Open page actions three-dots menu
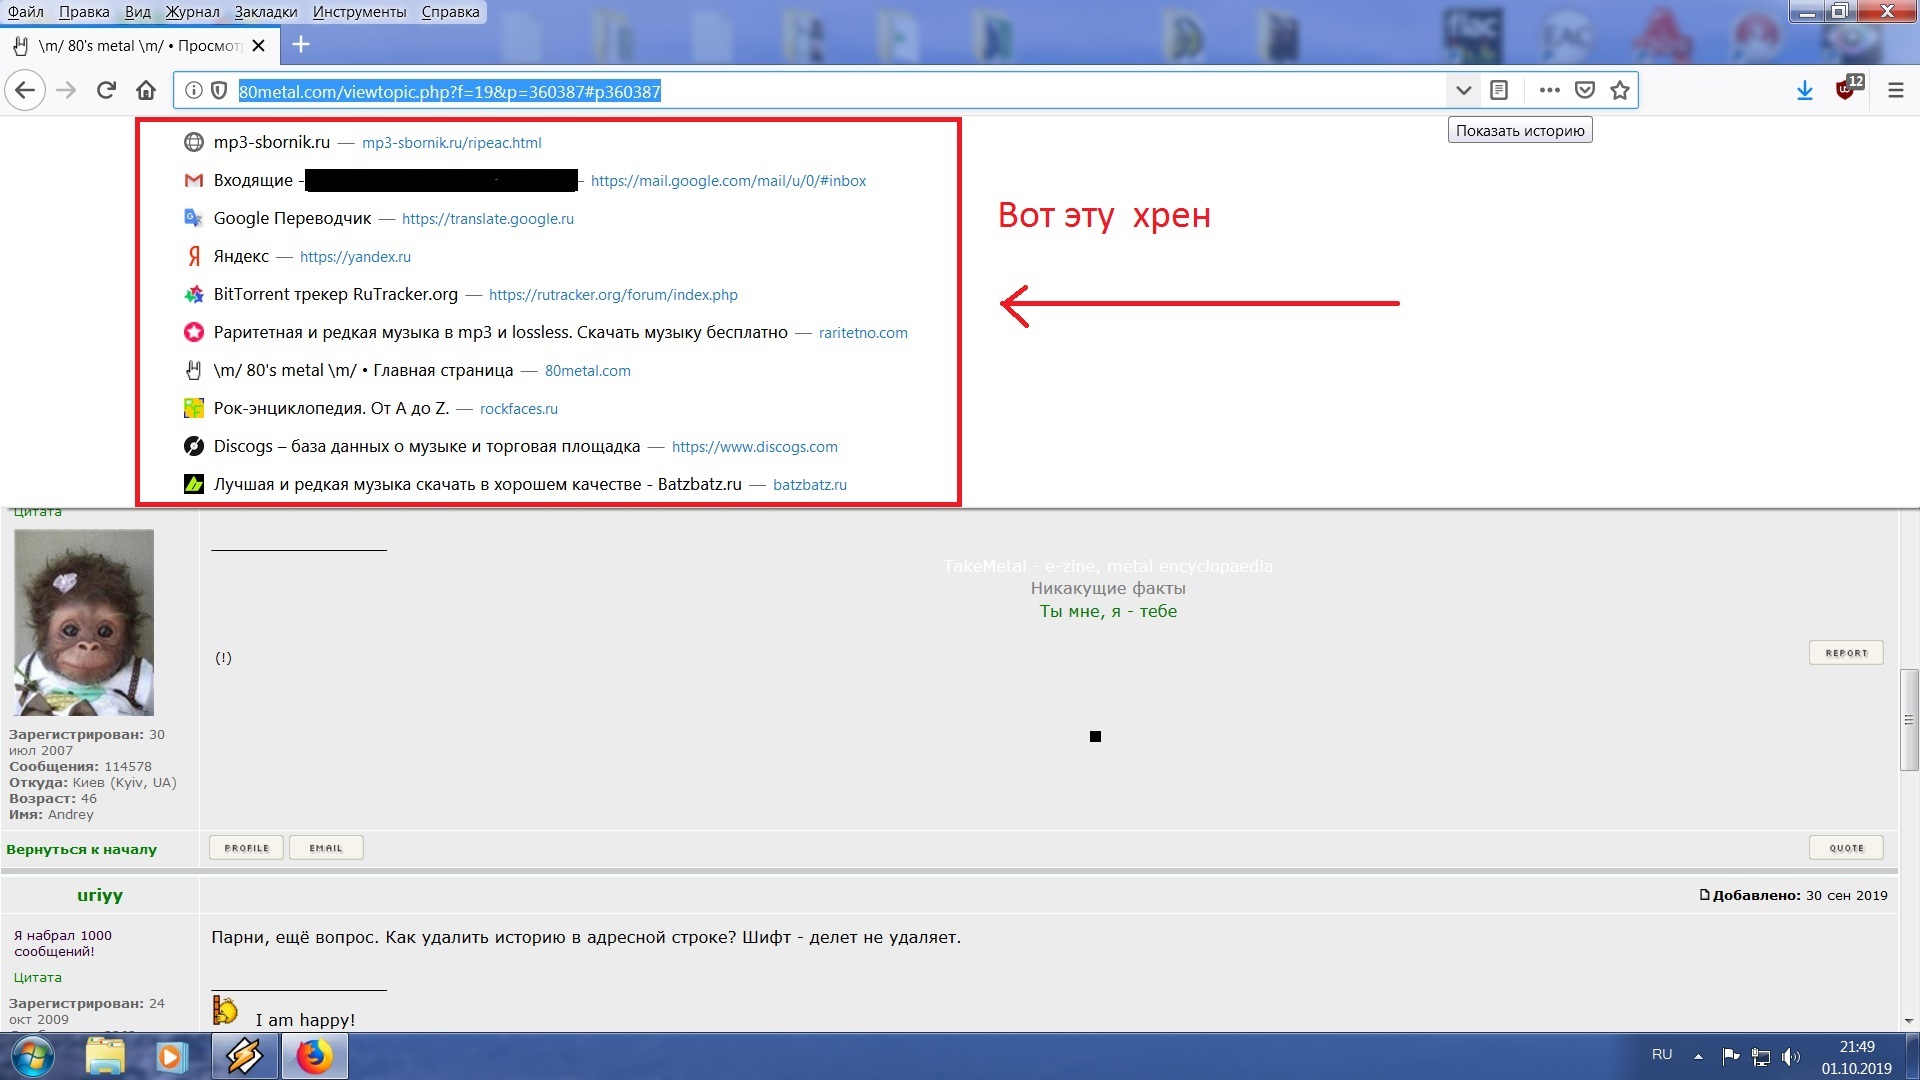1920x1080 pixels. pyautogui.click(x=1549, y=90)
